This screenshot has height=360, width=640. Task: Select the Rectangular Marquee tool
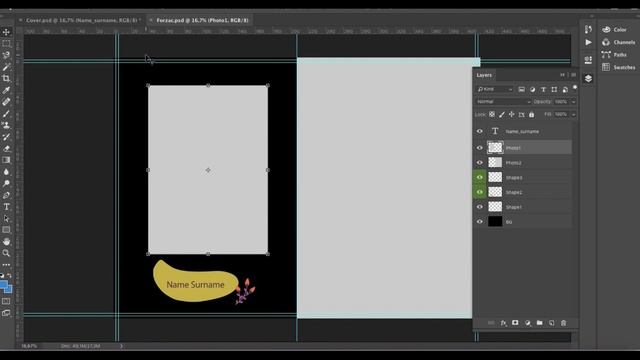point(6,43)
